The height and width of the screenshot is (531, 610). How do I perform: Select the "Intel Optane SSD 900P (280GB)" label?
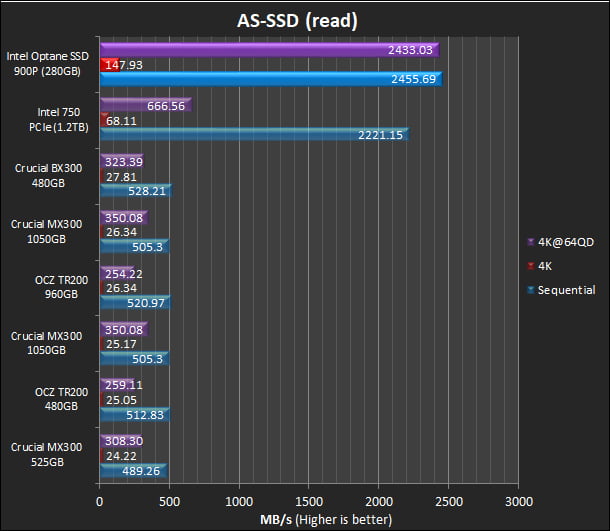click(x=47, y=64)
